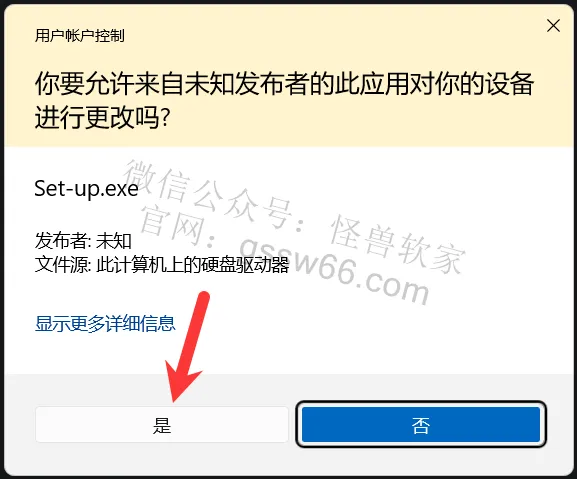Click the 允许 word in the heading

coord(110,84)
